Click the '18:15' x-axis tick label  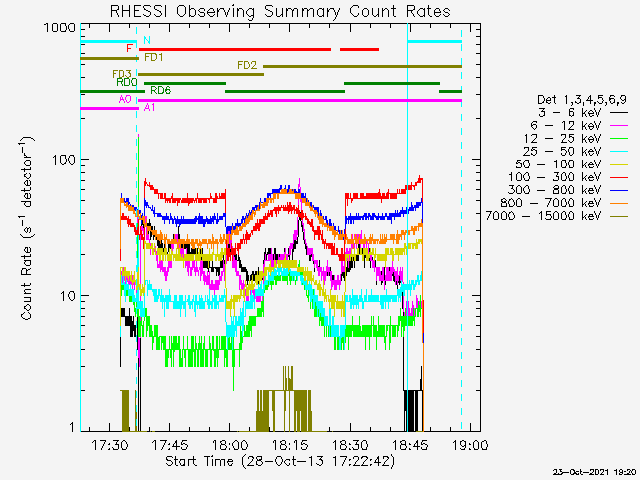click(290, 445)
